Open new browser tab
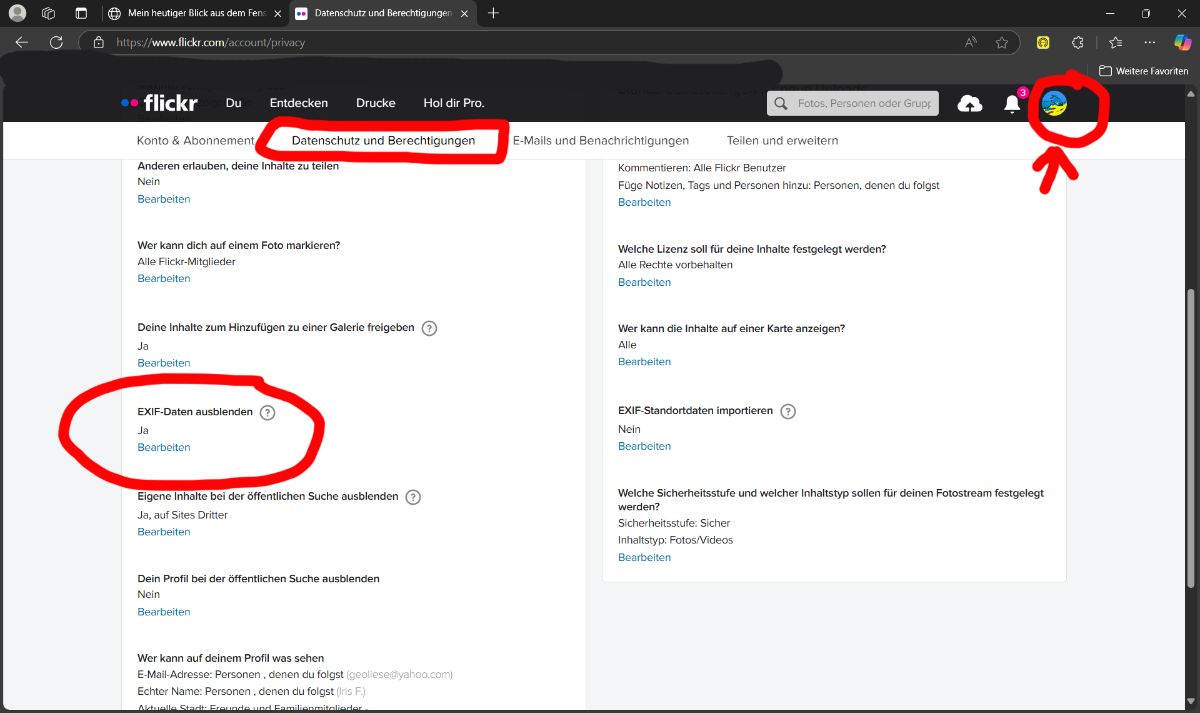1200x713 pixels. tap(493, 13)
